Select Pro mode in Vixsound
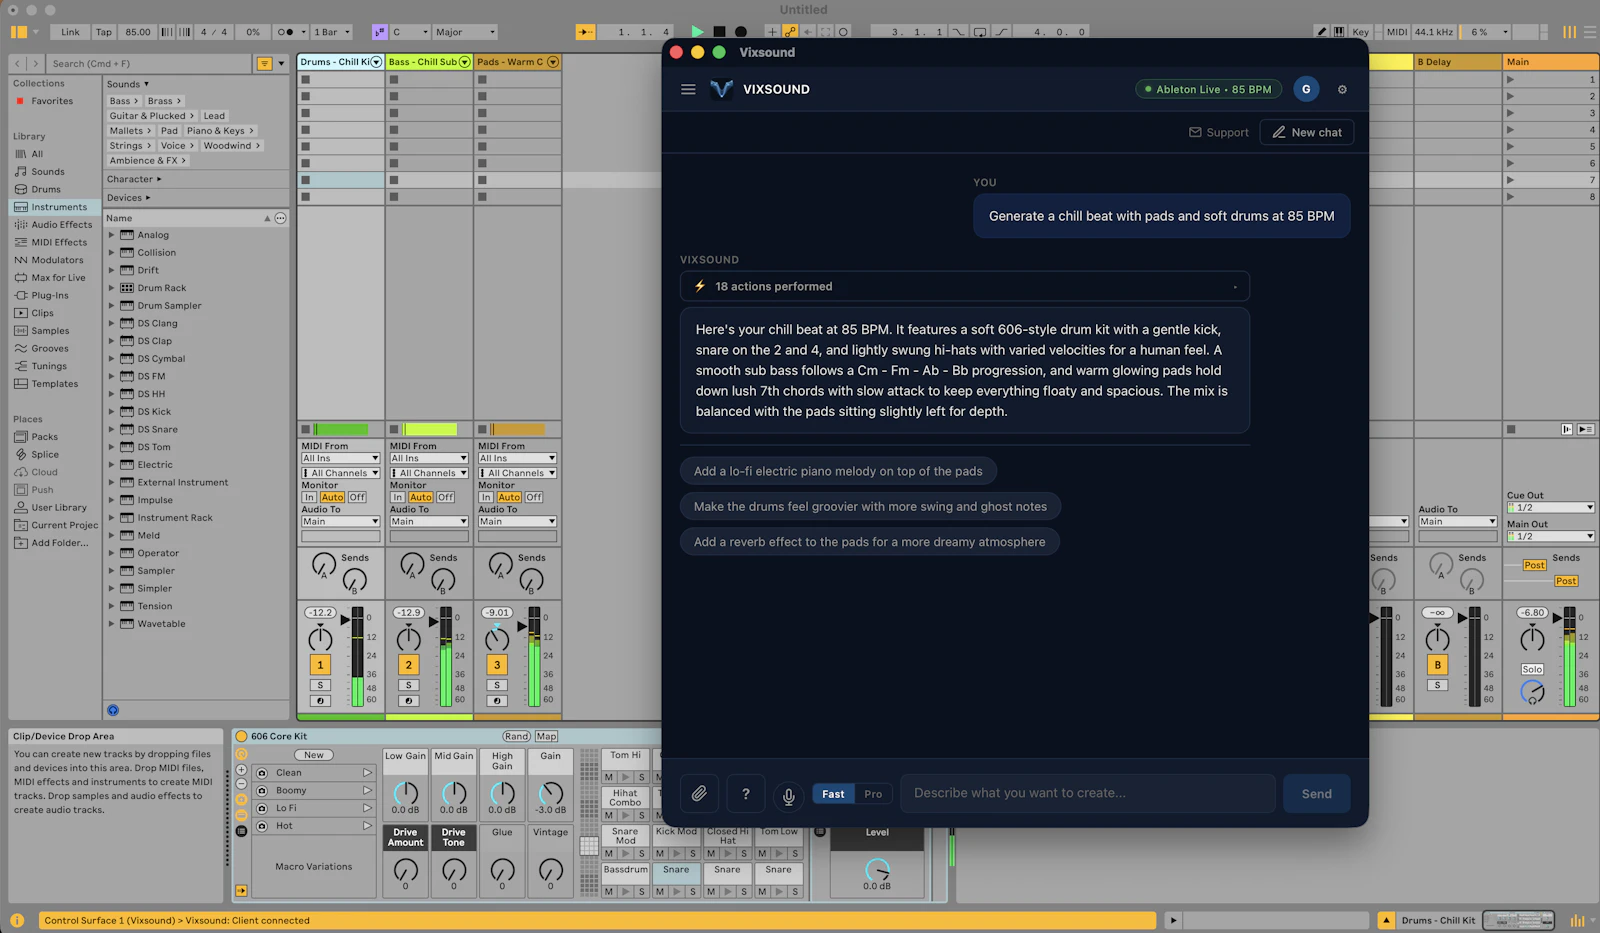The width and height of the screenshot is (1600, 933). 873,794
